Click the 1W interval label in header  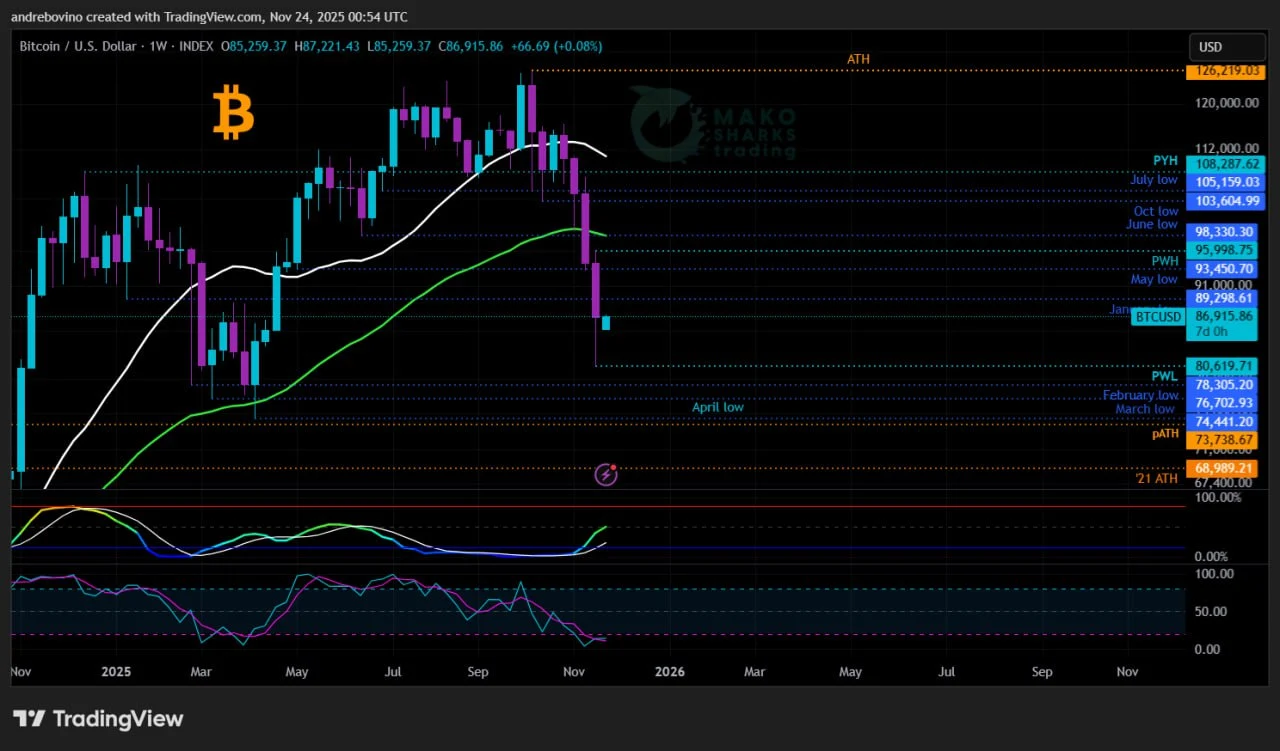pos(157,46)
